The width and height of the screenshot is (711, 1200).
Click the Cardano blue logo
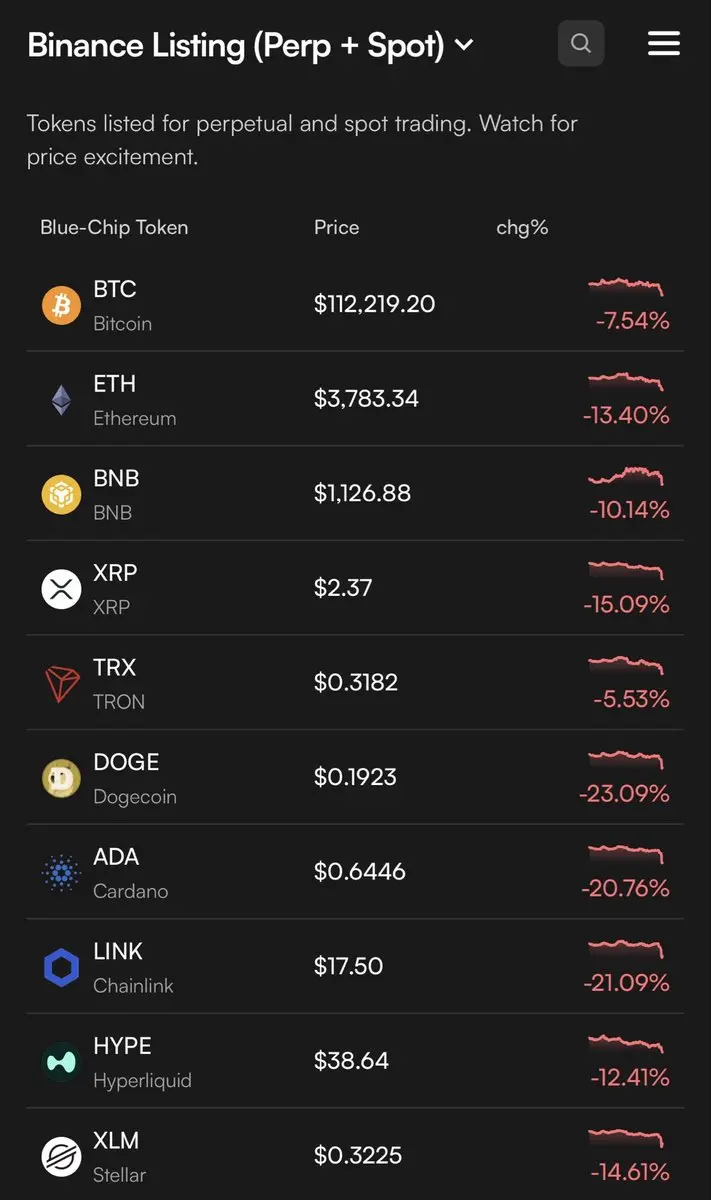[61, 873]
